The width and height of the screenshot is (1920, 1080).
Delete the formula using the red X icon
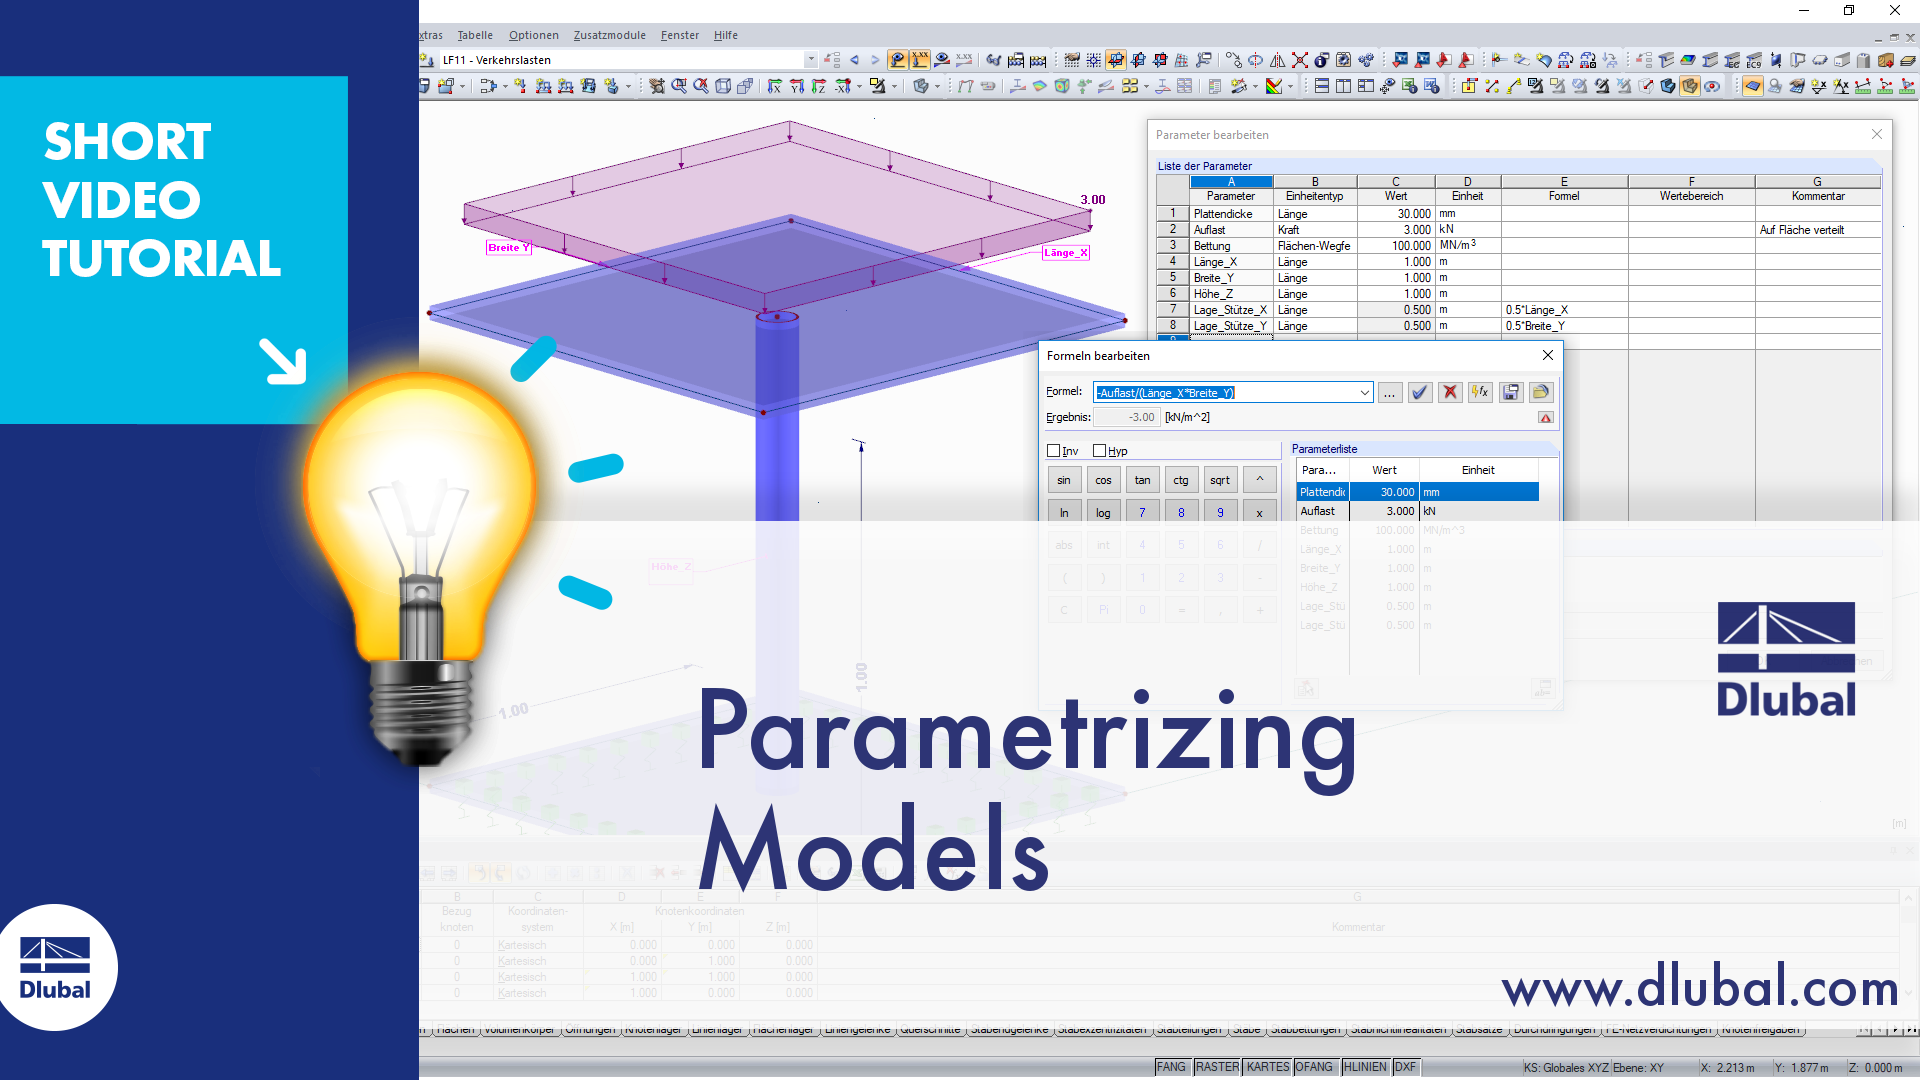pyautogui.click(x=1450, y=392)
